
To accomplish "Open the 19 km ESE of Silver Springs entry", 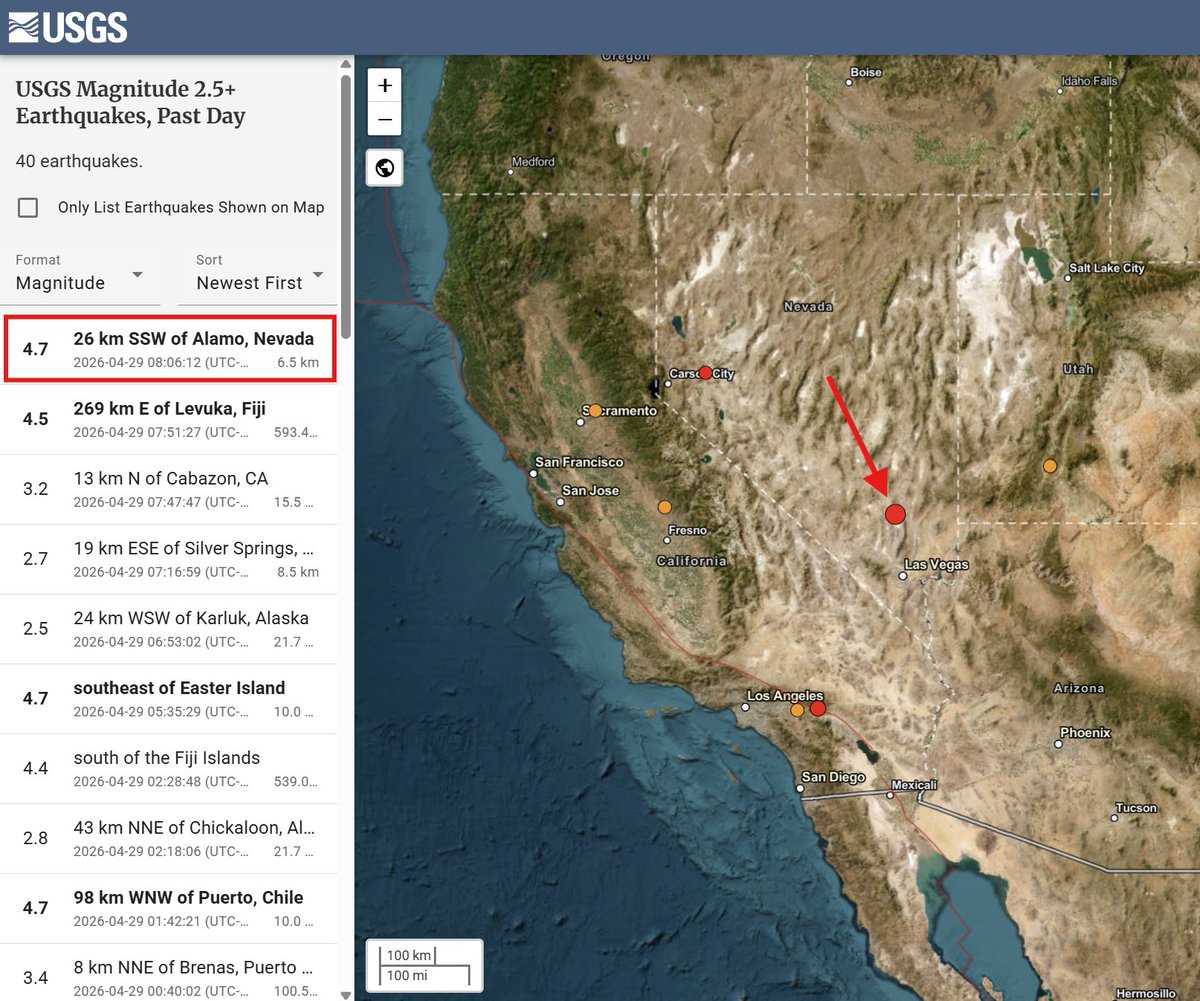I will click(x=169, y=559).
